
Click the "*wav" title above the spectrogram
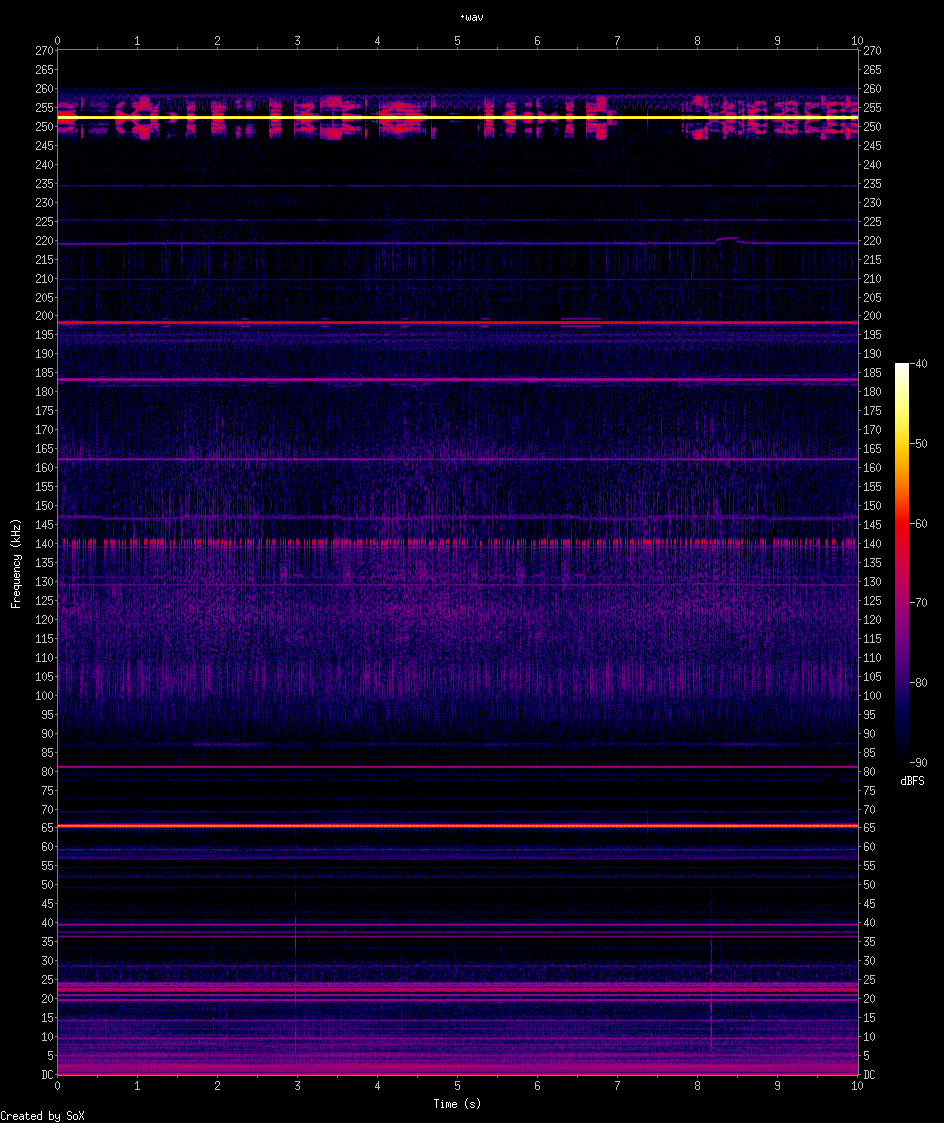(472, 18)
